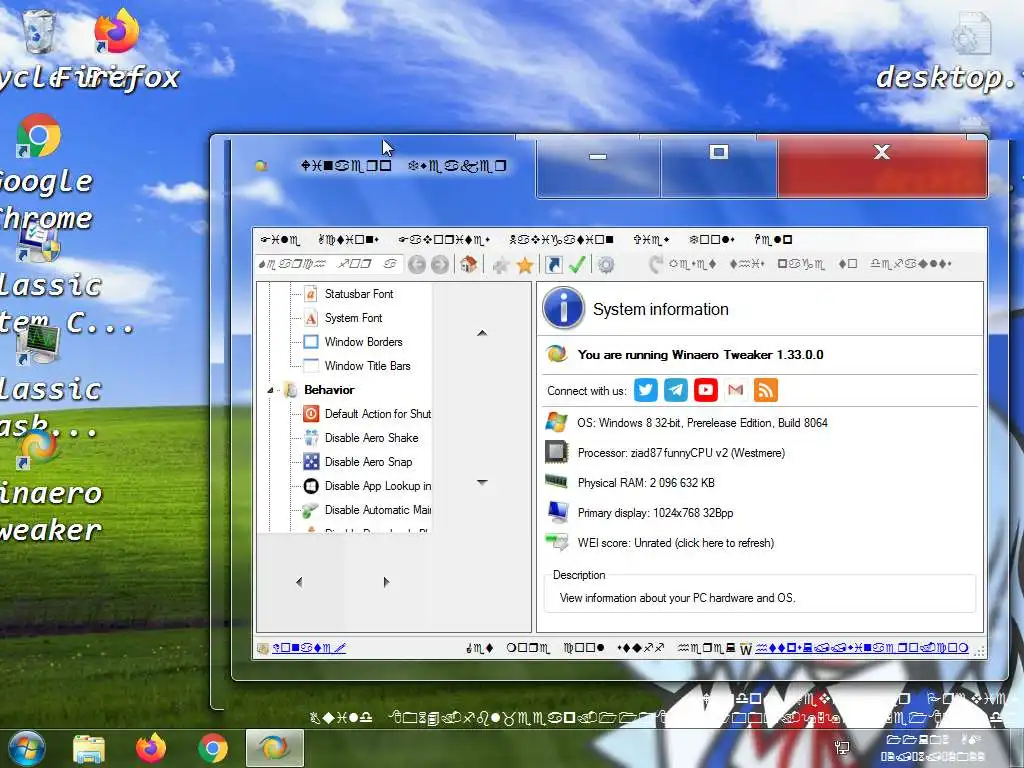This screenshot has width=1024, height=768.
Task: Click WEI score click here to refresh
Action: [x=676, y=543]
